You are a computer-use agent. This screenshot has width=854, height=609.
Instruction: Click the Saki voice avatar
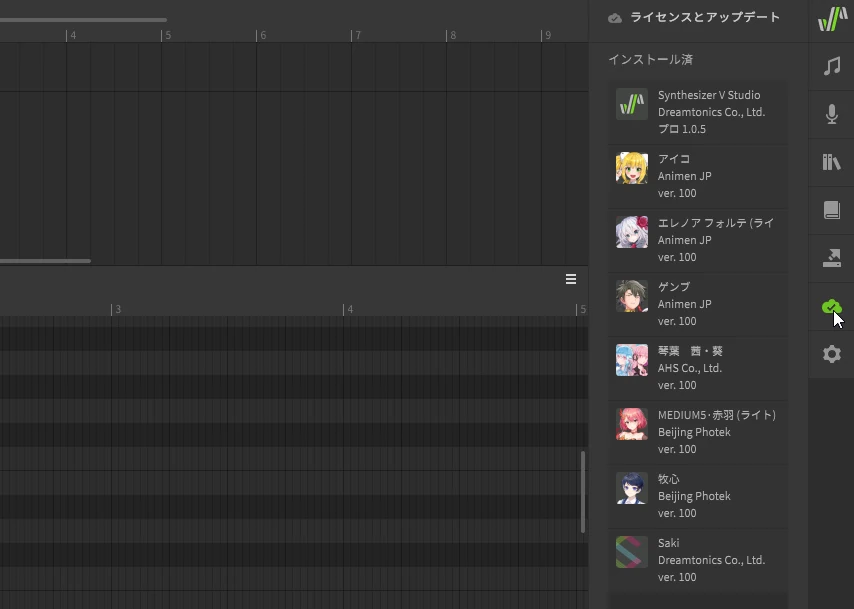click(632, 552)
